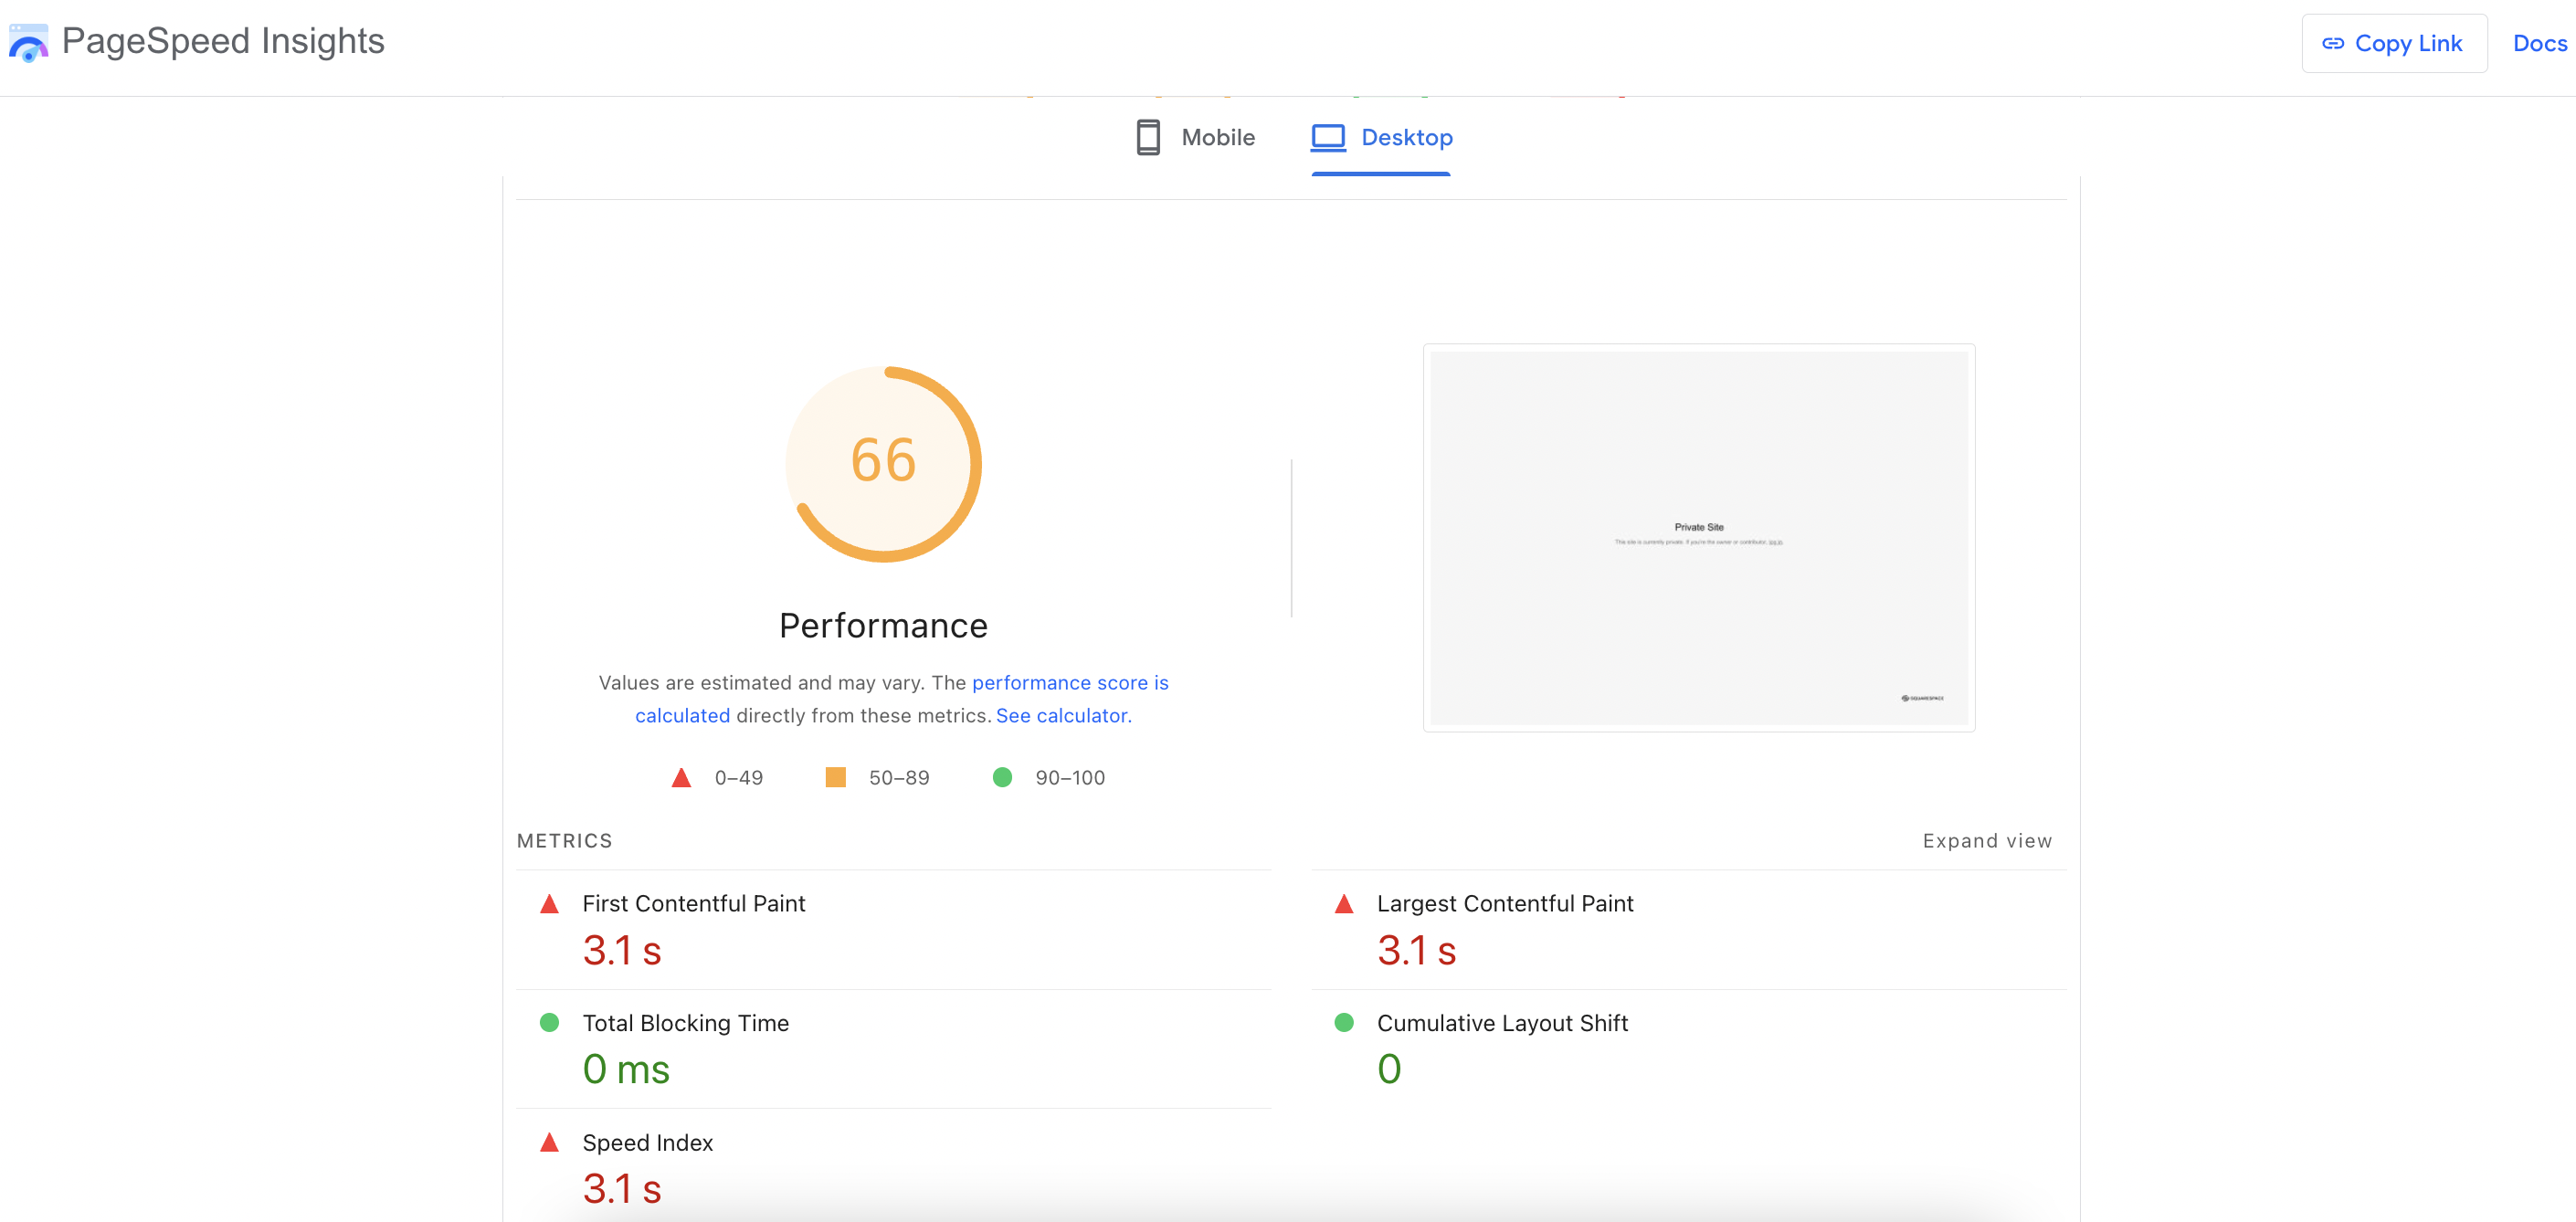Click the PageSpeed Insights logo icon
2576x1222 pixels.
click(28, 43)
